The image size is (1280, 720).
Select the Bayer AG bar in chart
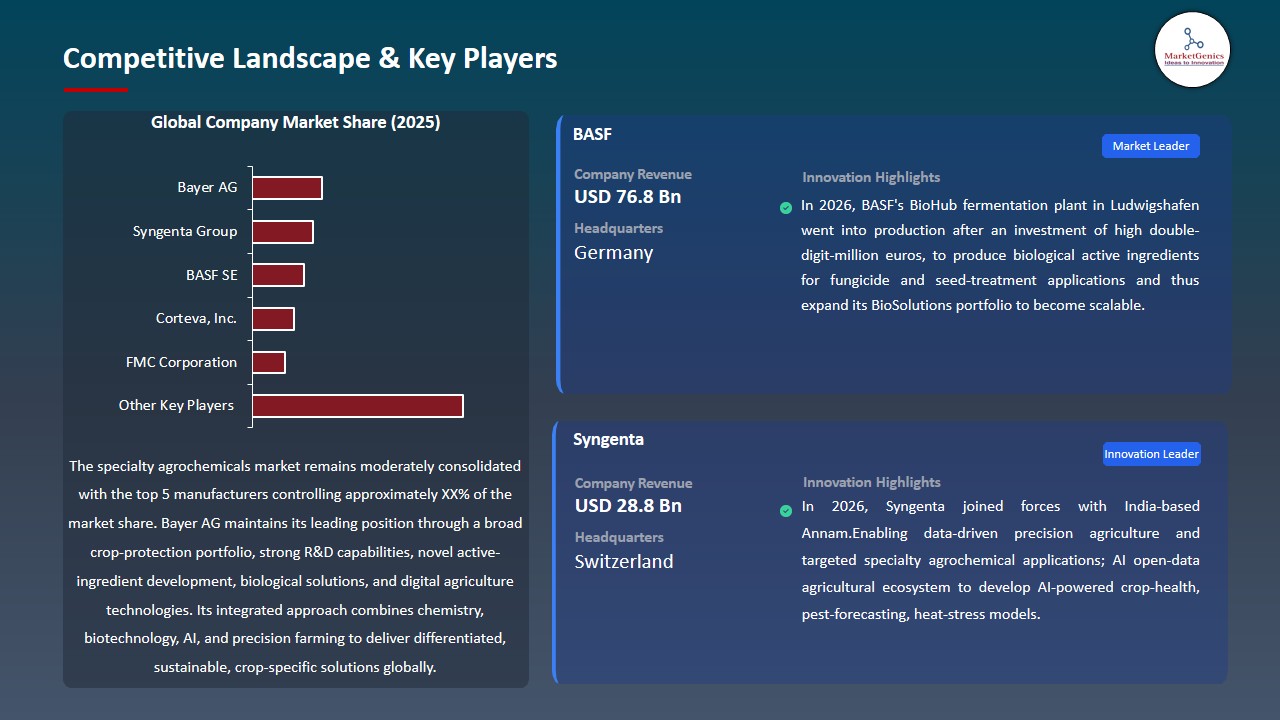287,188
